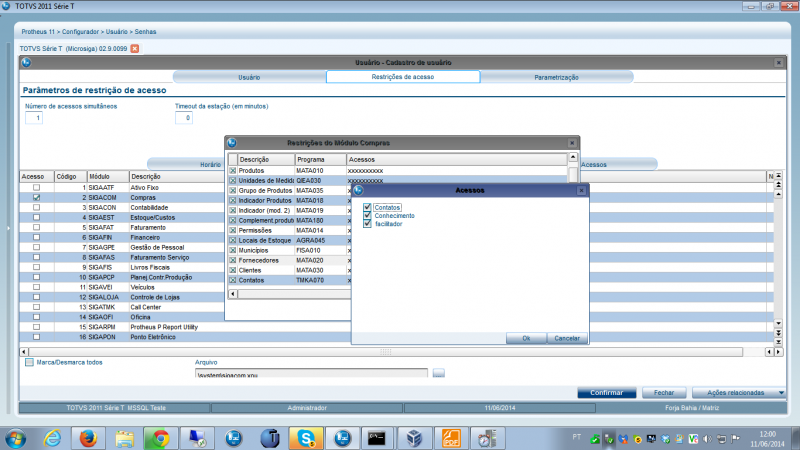Select the Unidades de Medida row

(x=397, y=181)
